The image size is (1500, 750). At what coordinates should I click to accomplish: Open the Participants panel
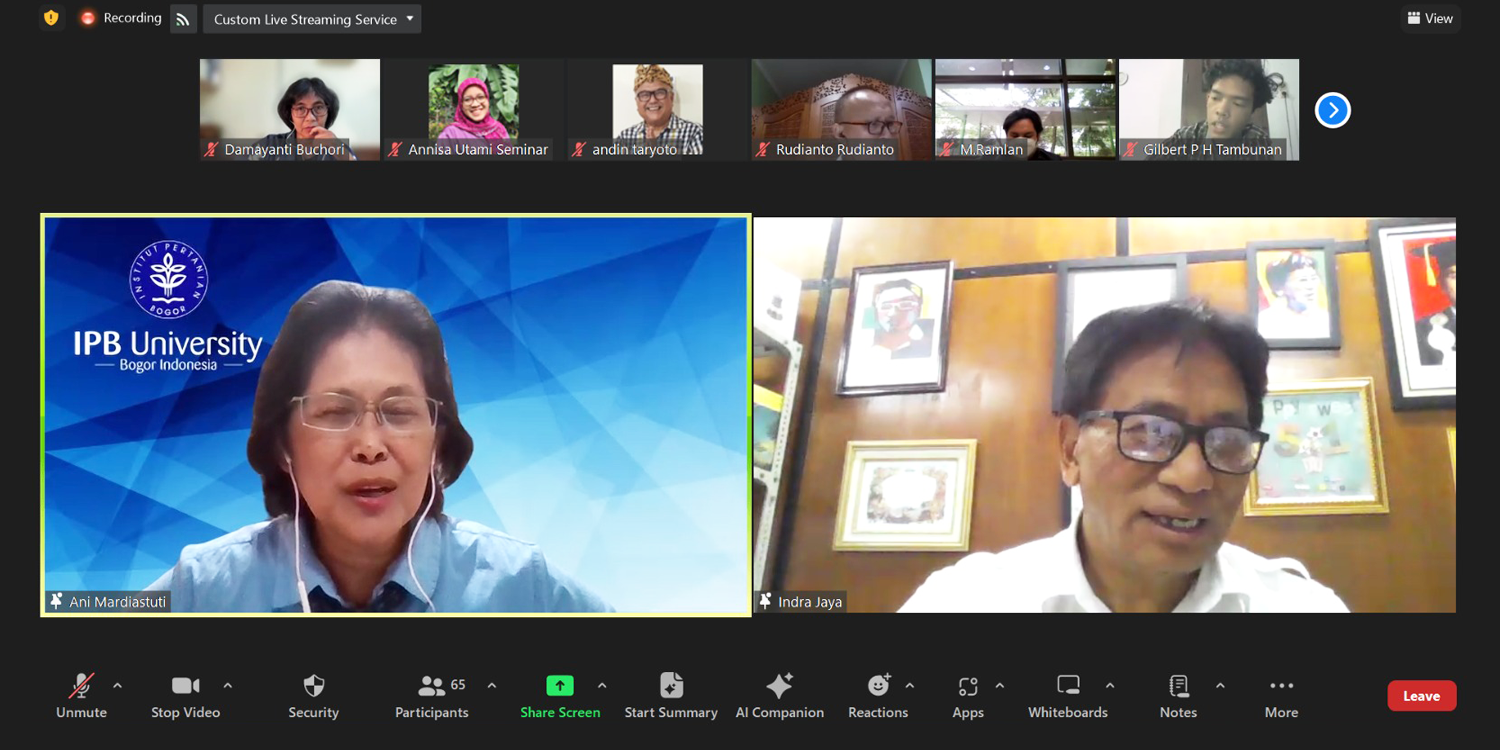click(432, 696)
